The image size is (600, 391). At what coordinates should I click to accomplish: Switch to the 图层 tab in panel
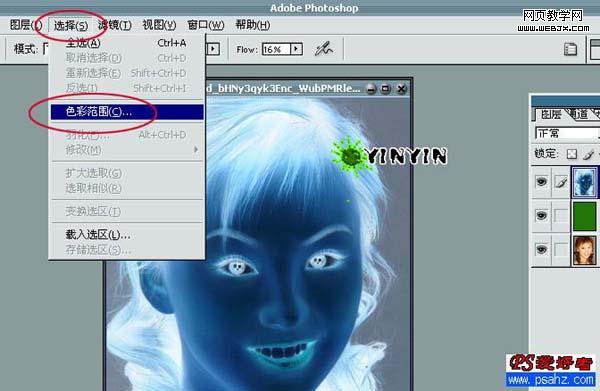click(550, 114)
